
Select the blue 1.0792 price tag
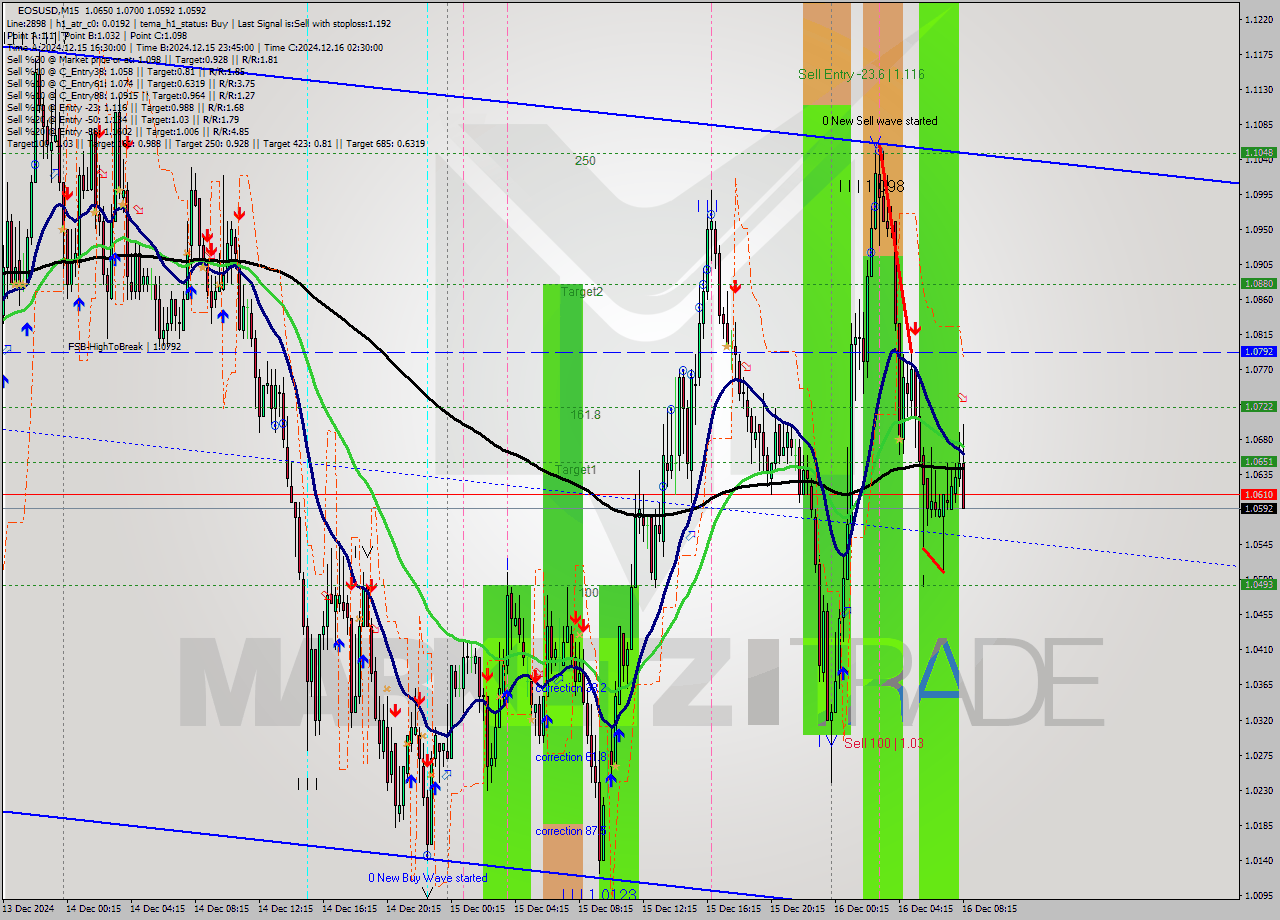click(1258, 352)
